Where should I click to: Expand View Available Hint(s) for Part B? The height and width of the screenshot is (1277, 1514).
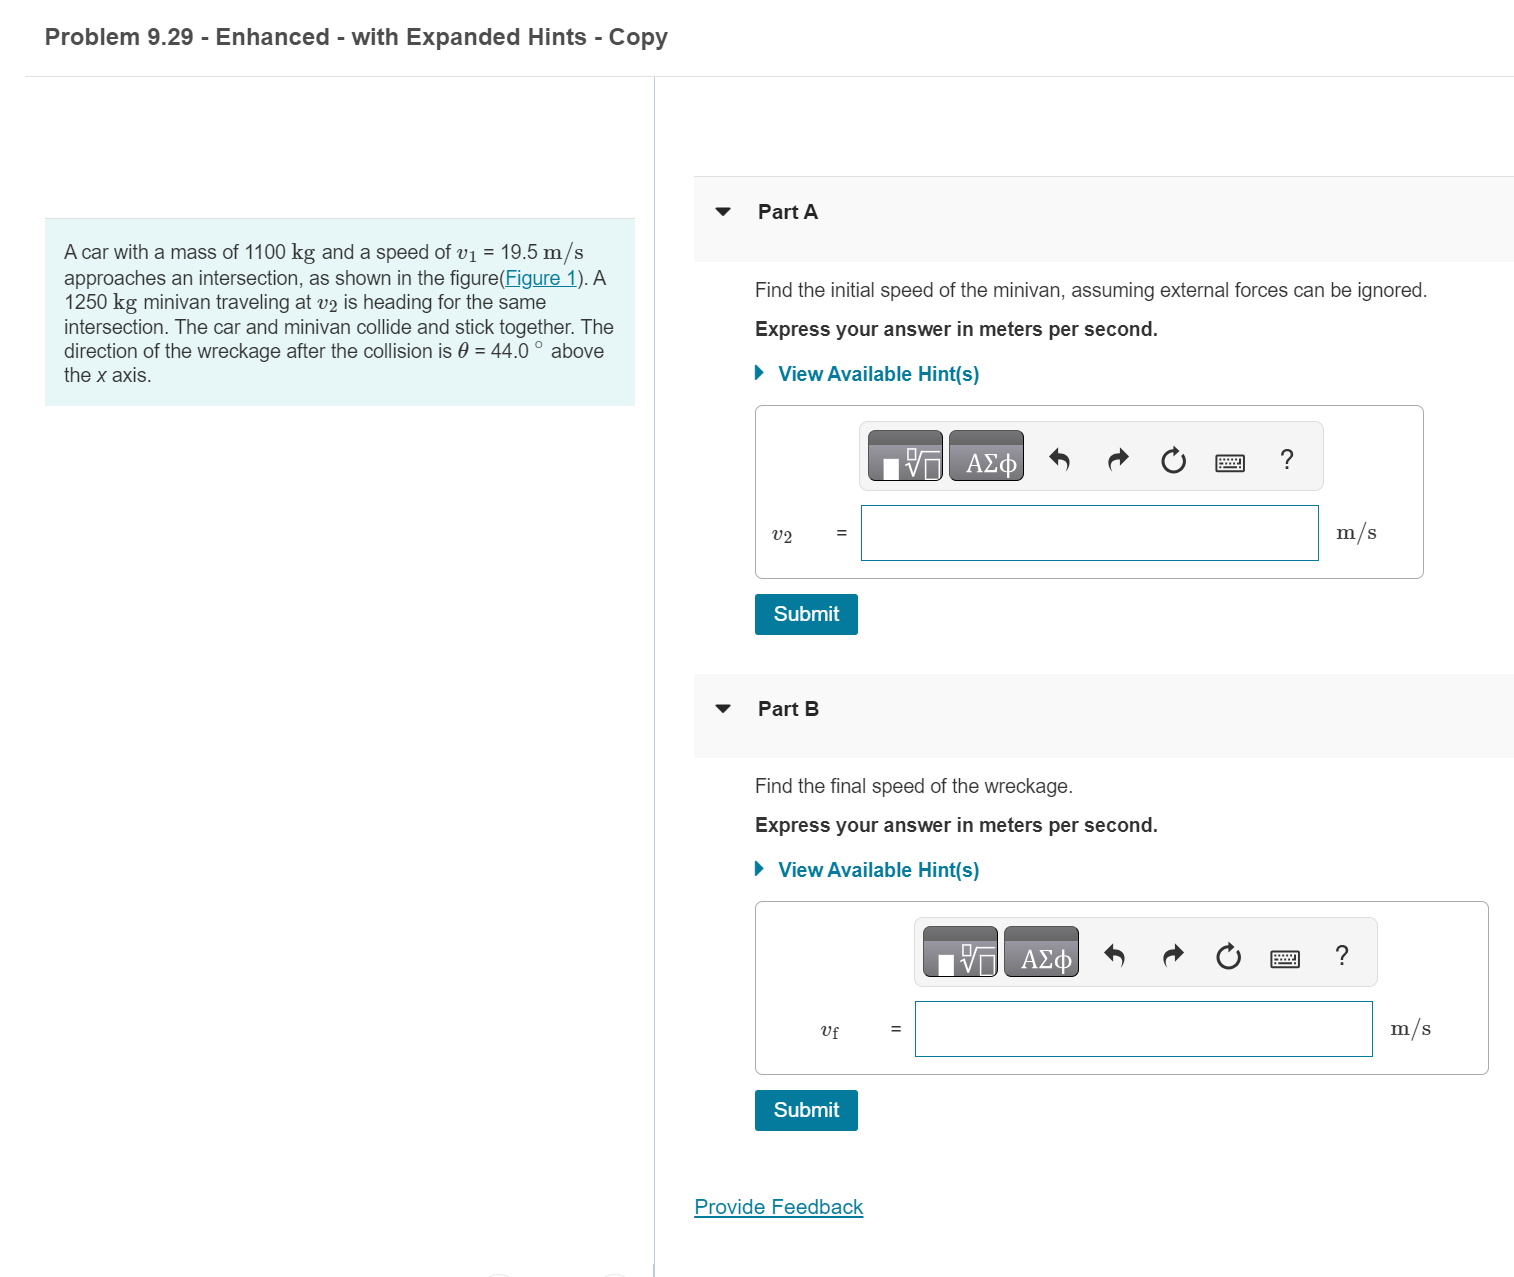(877, 870)
